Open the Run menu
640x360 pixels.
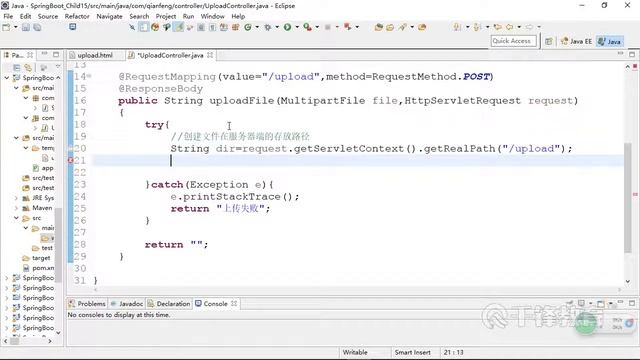pyautogui.click(x=188, y=16)
